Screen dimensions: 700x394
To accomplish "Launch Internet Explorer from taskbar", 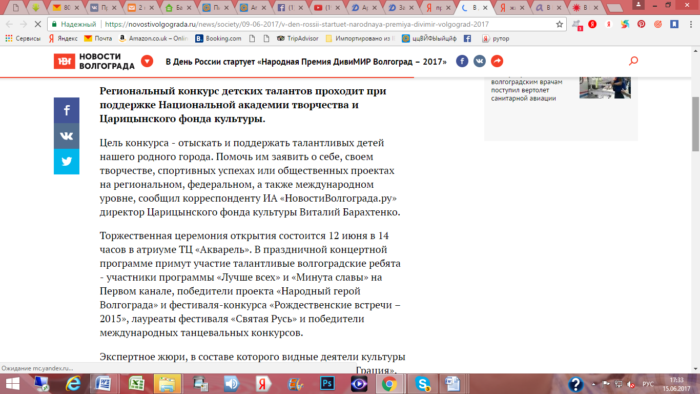I will coord(73,384).
